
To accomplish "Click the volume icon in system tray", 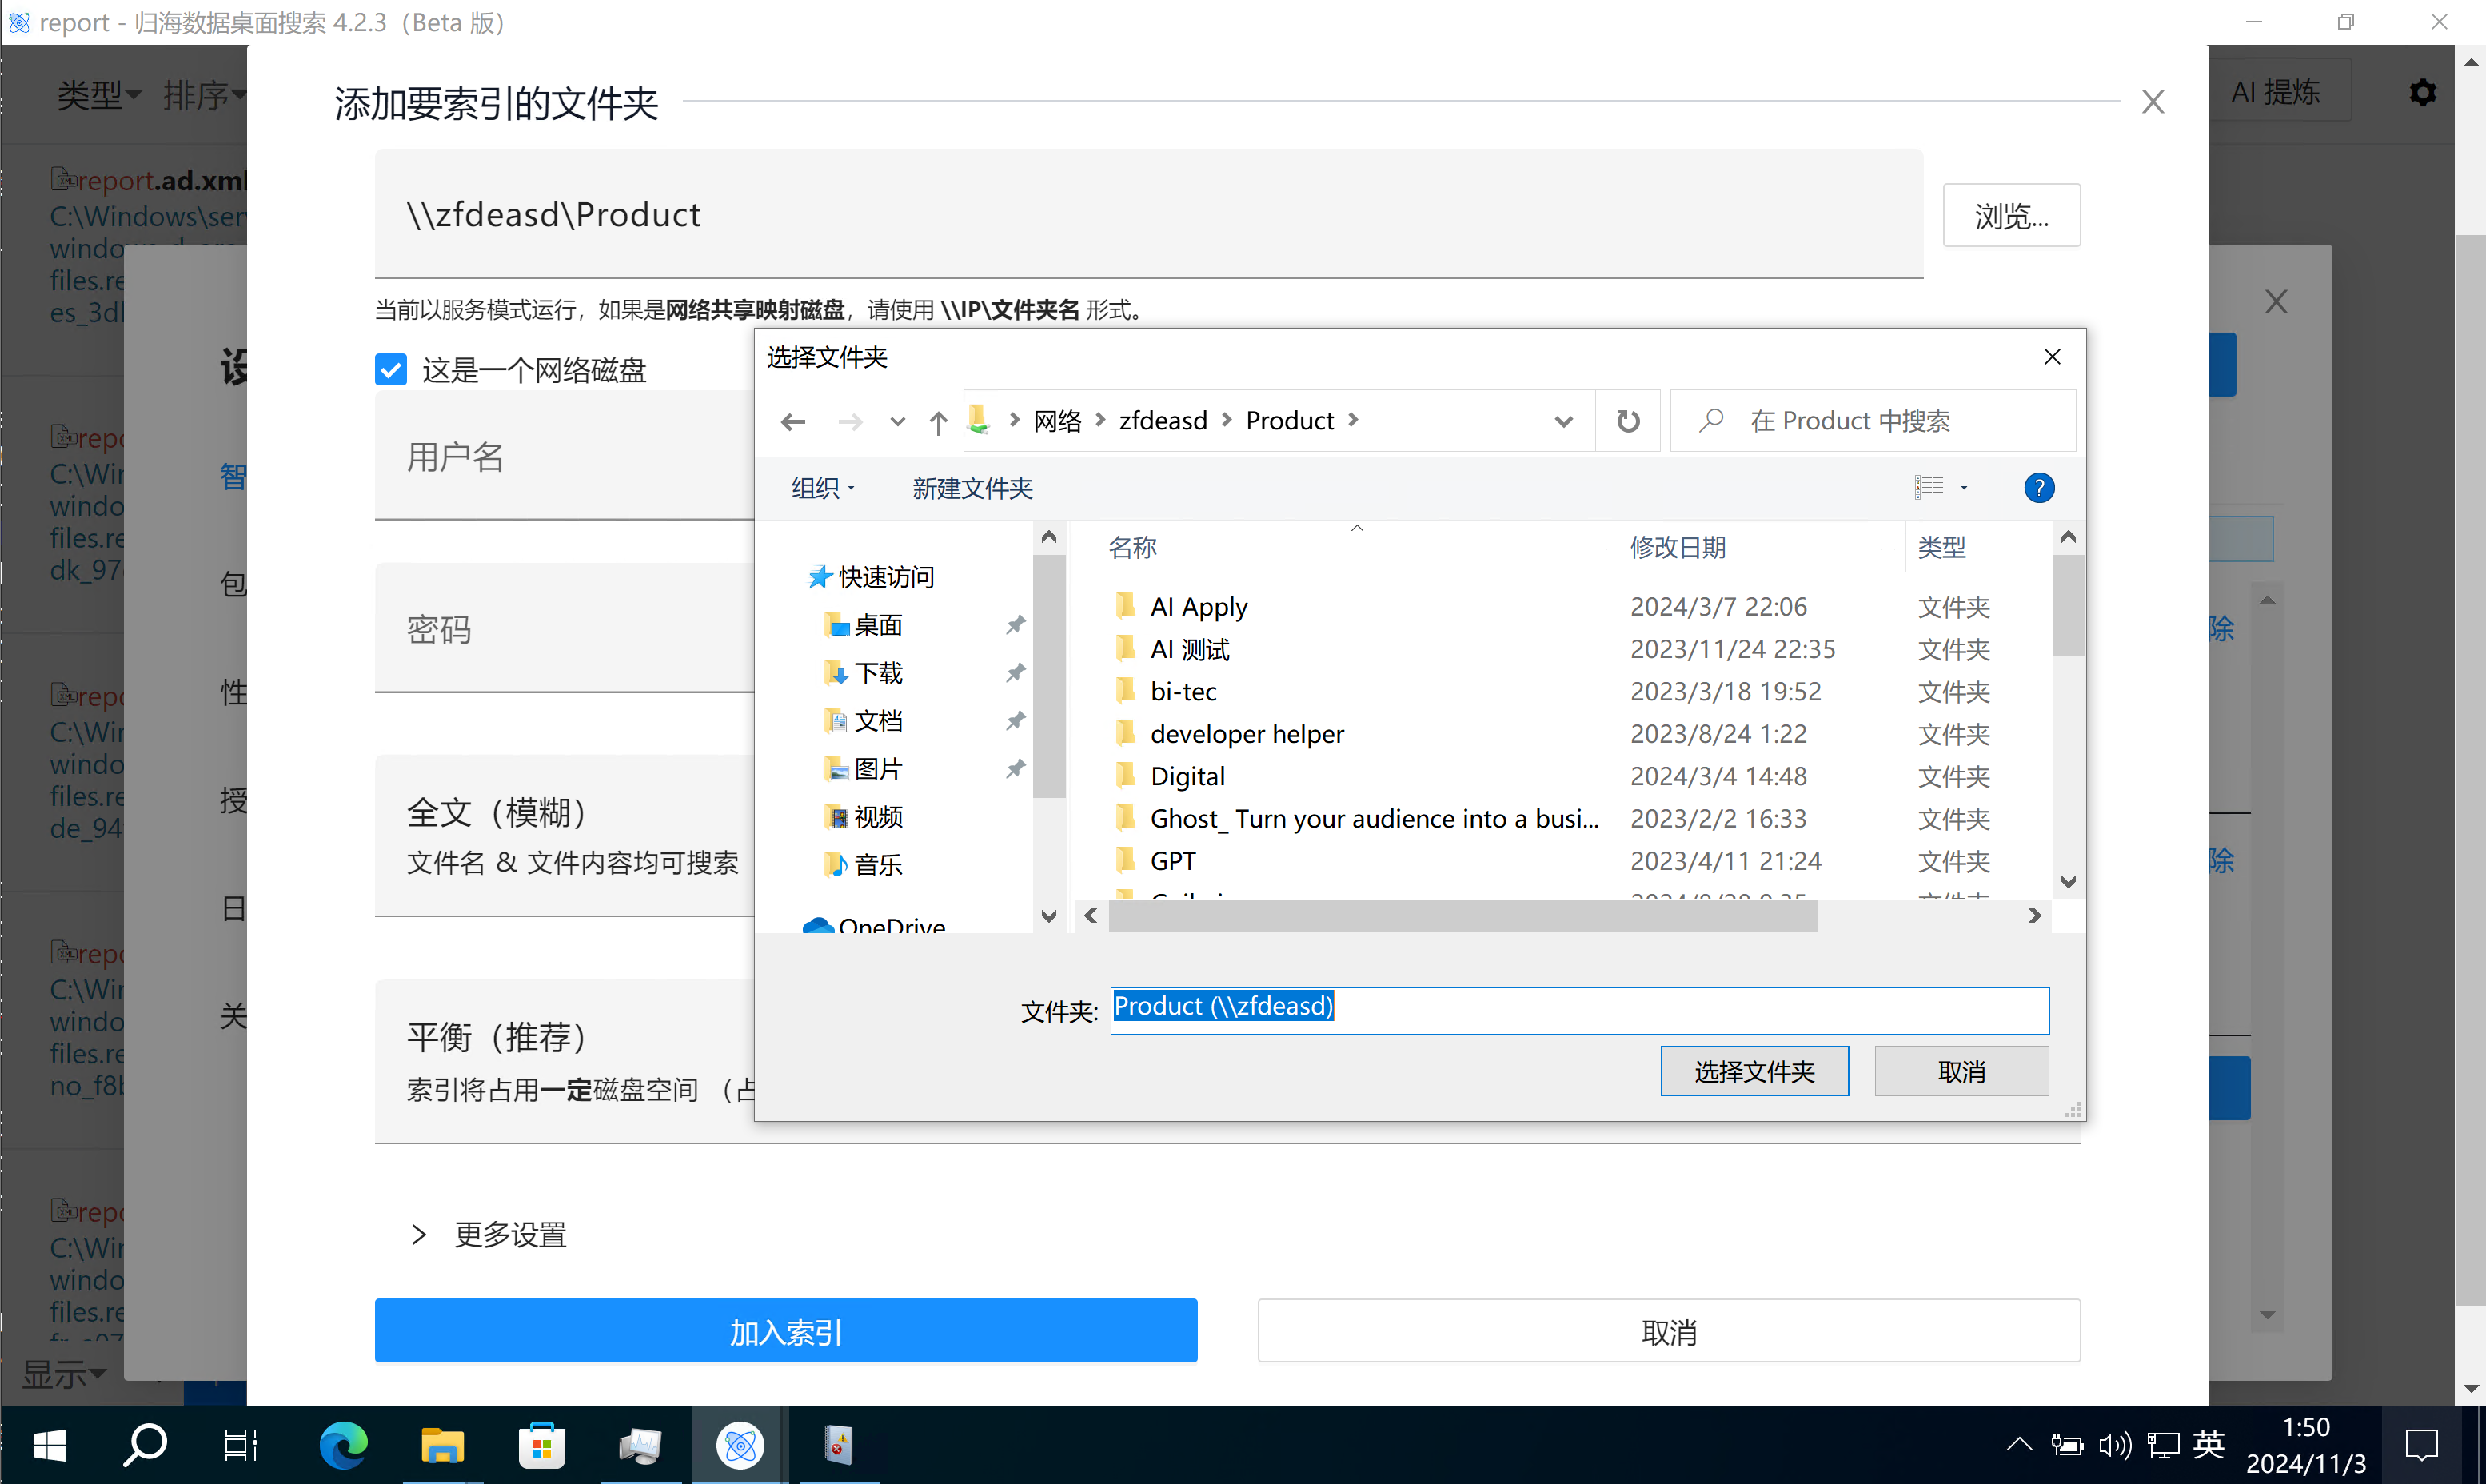I will click(2115, 1445).
